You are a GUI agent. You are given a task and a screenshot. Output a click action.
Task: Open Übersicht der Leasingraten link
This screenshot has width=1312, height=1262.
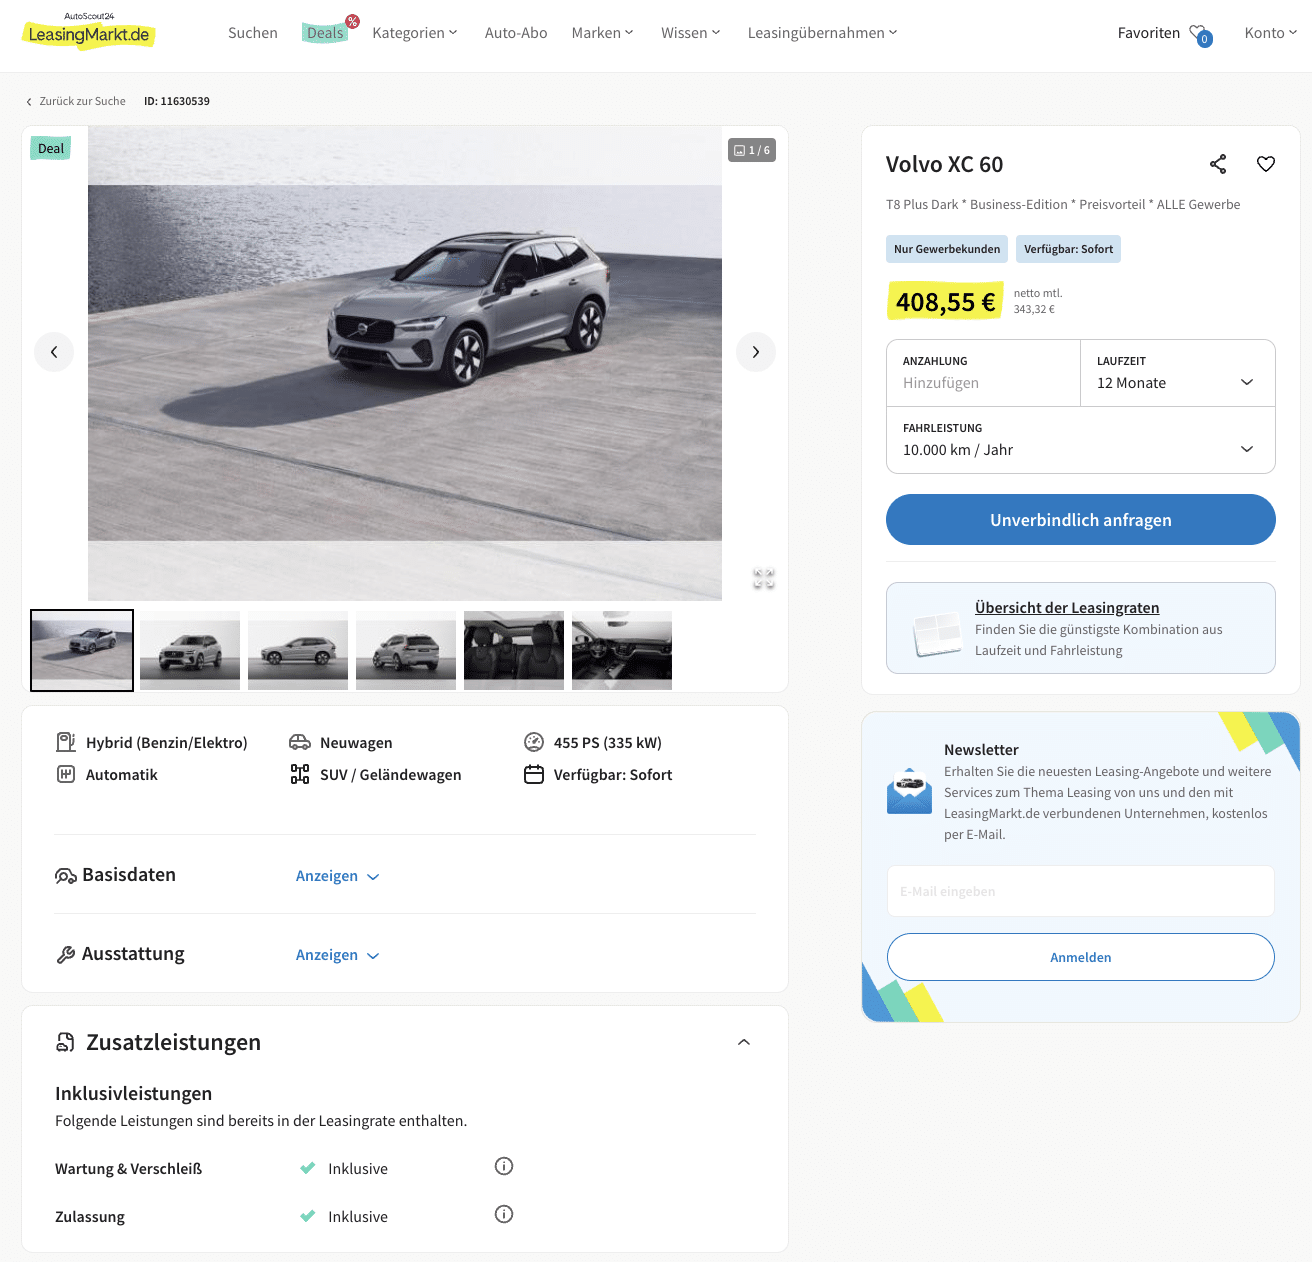1067,607
